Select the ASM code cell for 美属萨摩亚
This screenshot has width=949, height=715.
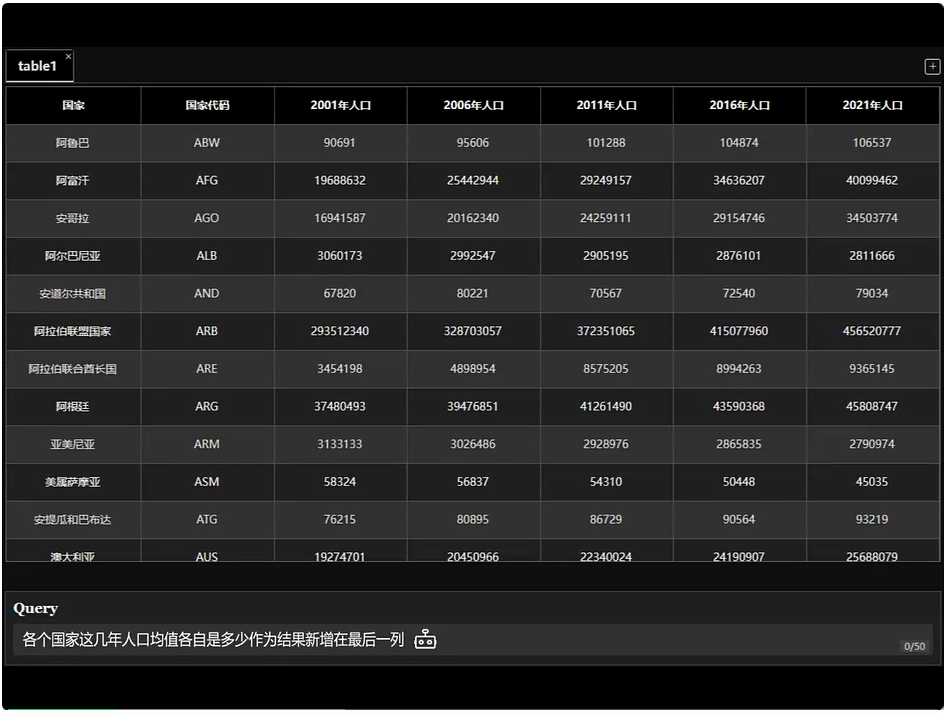coord(207,482)
